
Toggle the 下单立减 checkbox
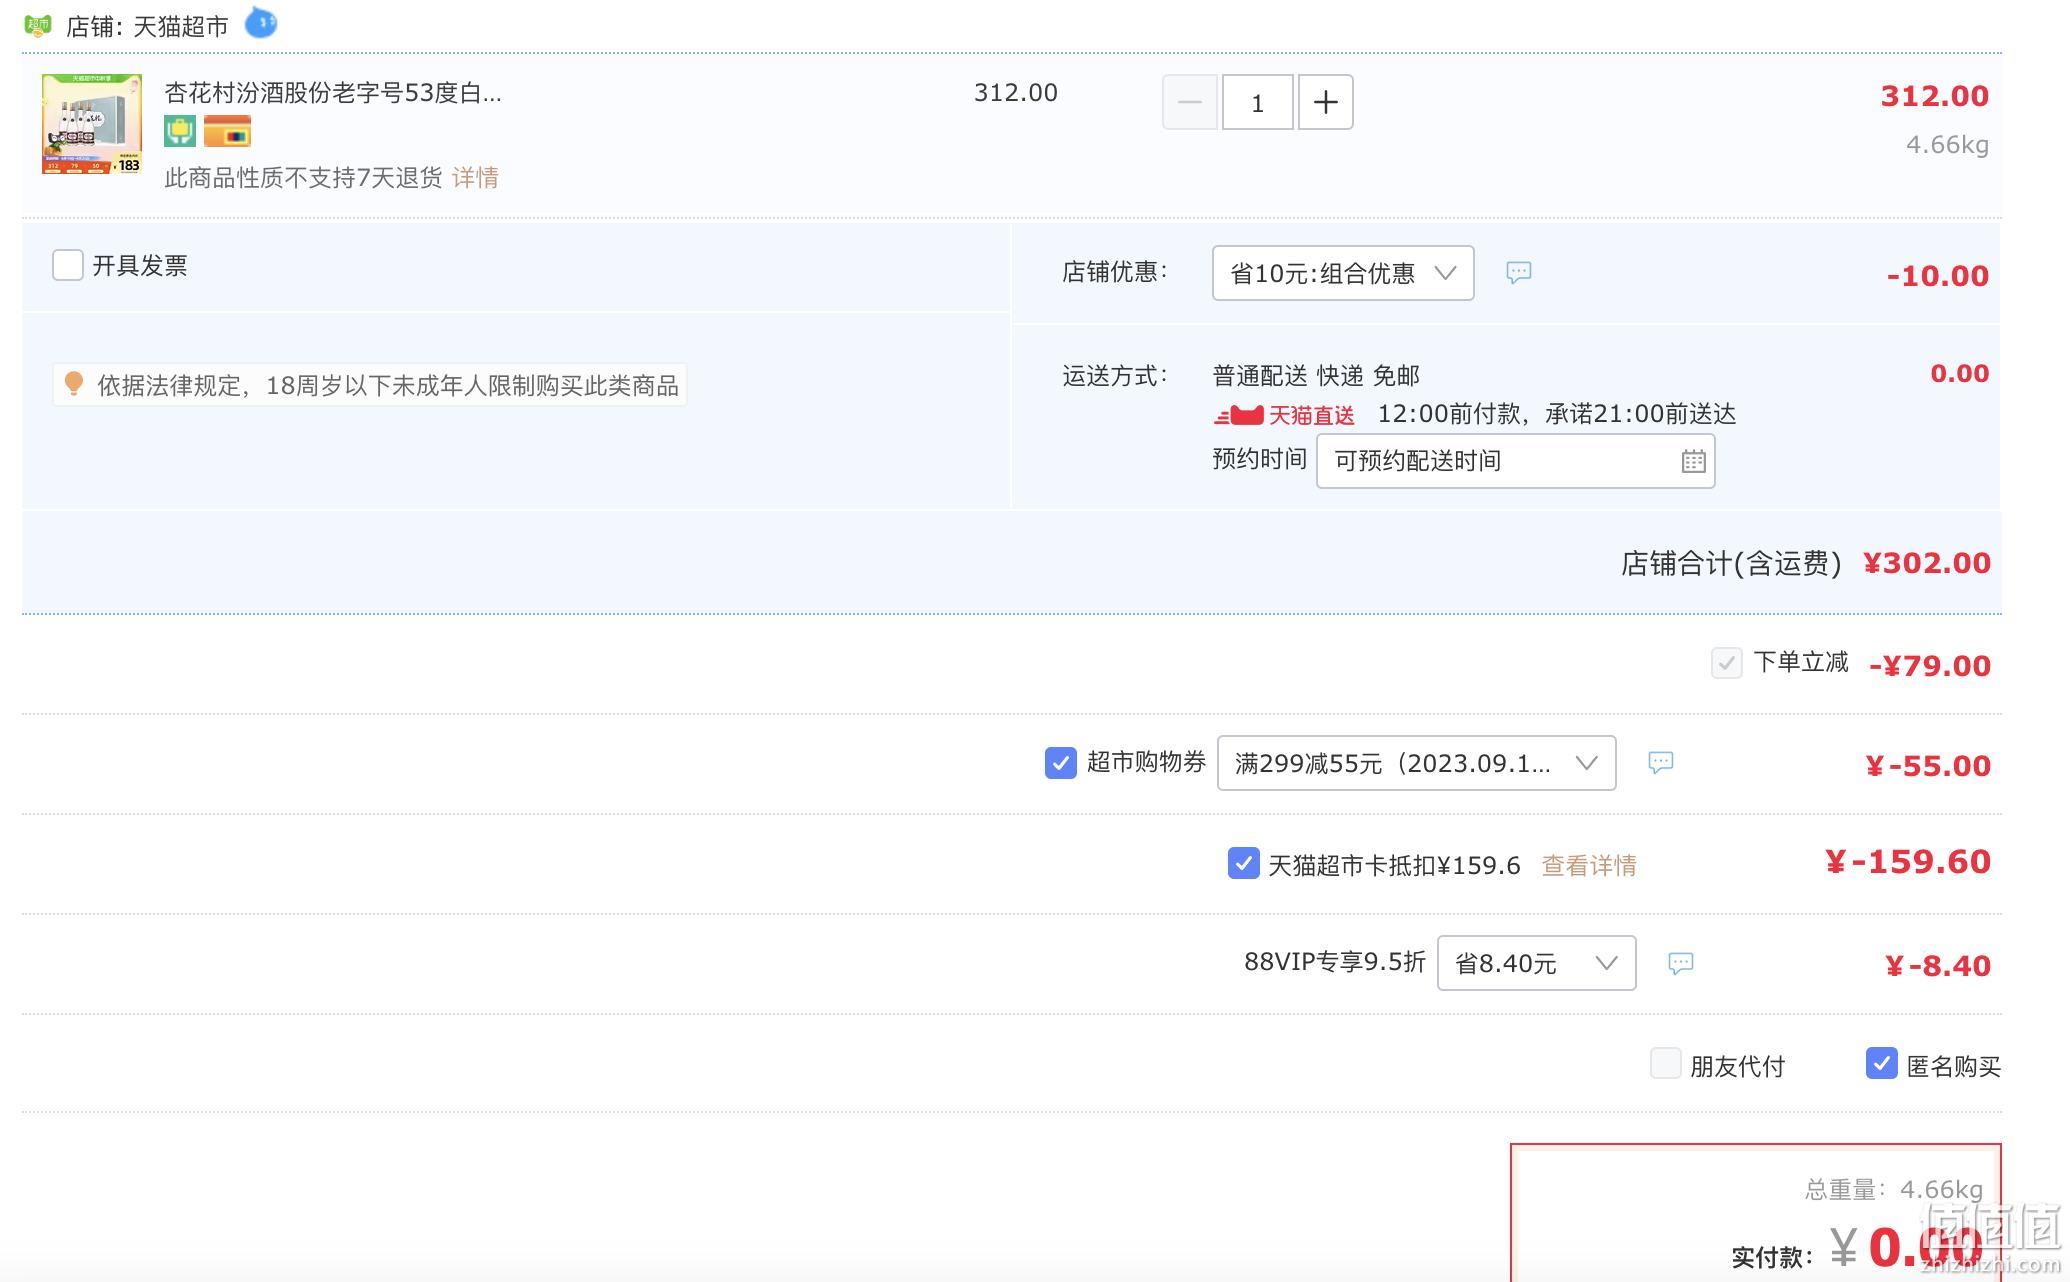tap(1727, 663)
